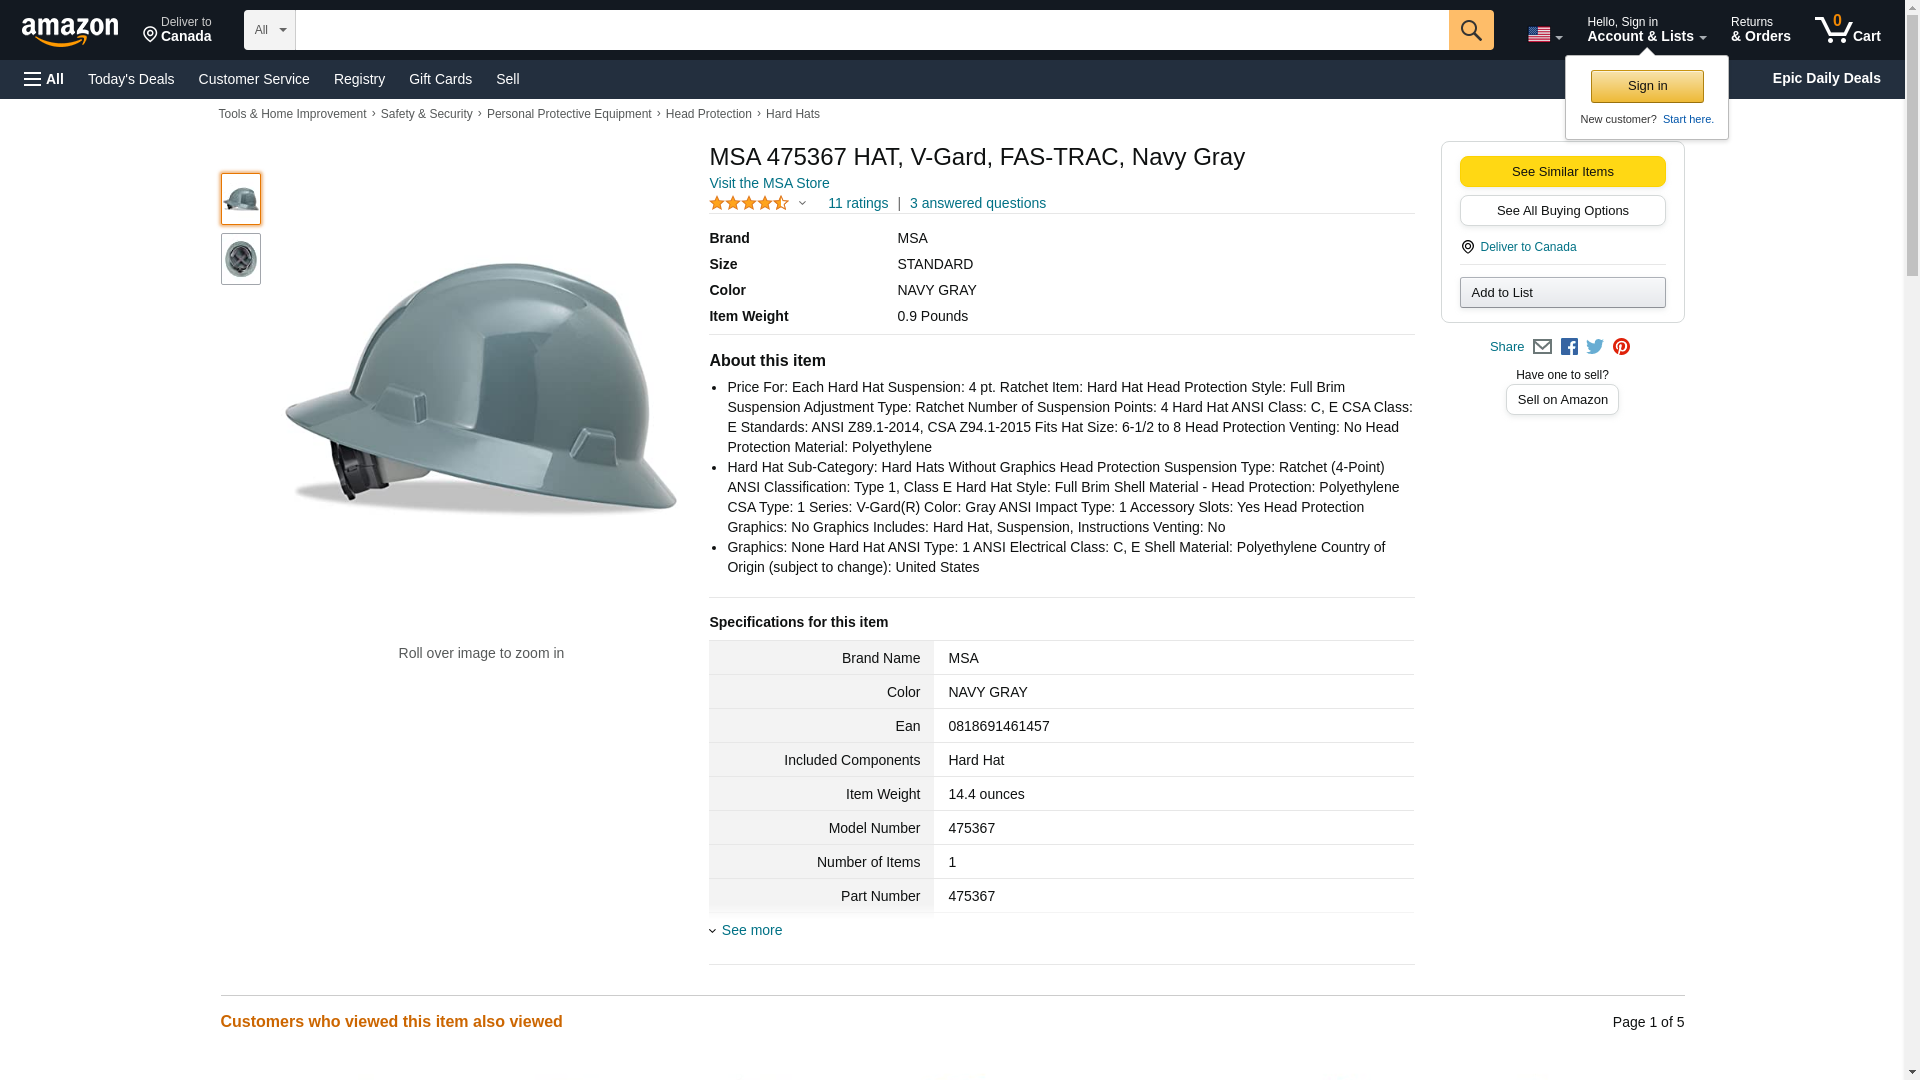Open the Add to List dropdown
This screenshot has height=1080, width=1920.
coord(1562,292)
